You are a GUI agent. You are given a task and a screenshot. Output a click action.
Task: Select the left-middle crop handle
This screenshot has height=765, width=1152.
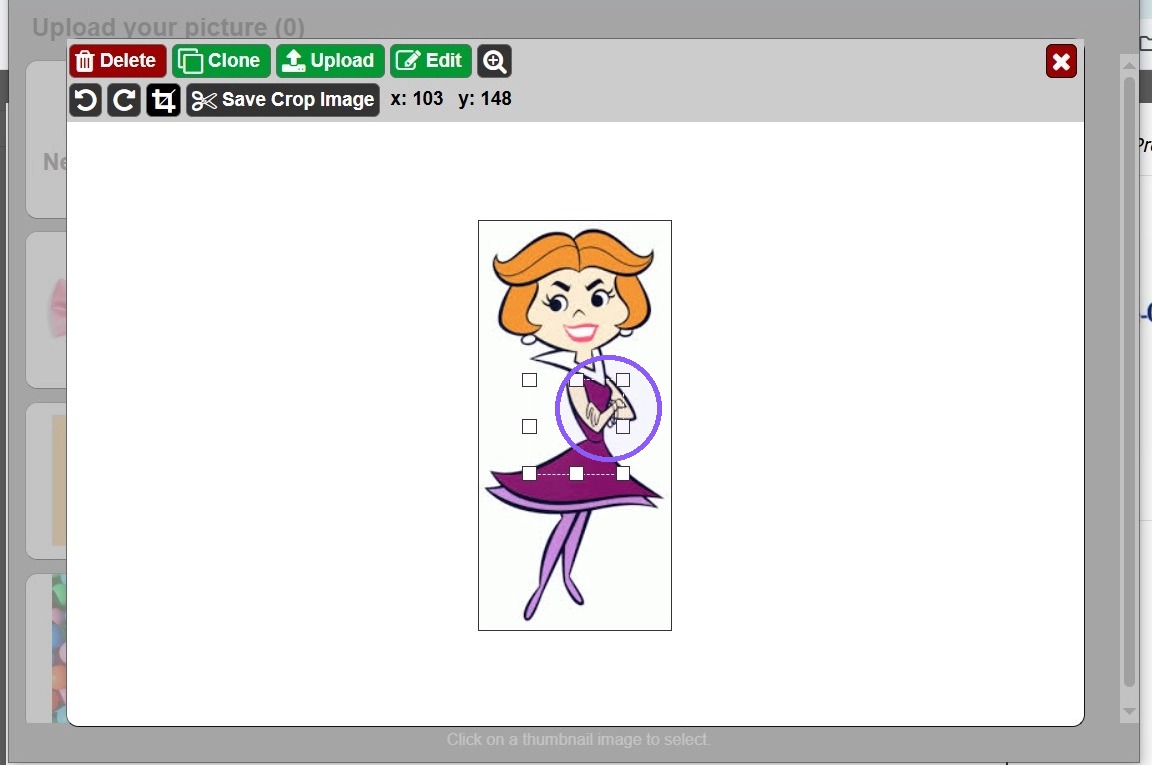click(529, 426)
